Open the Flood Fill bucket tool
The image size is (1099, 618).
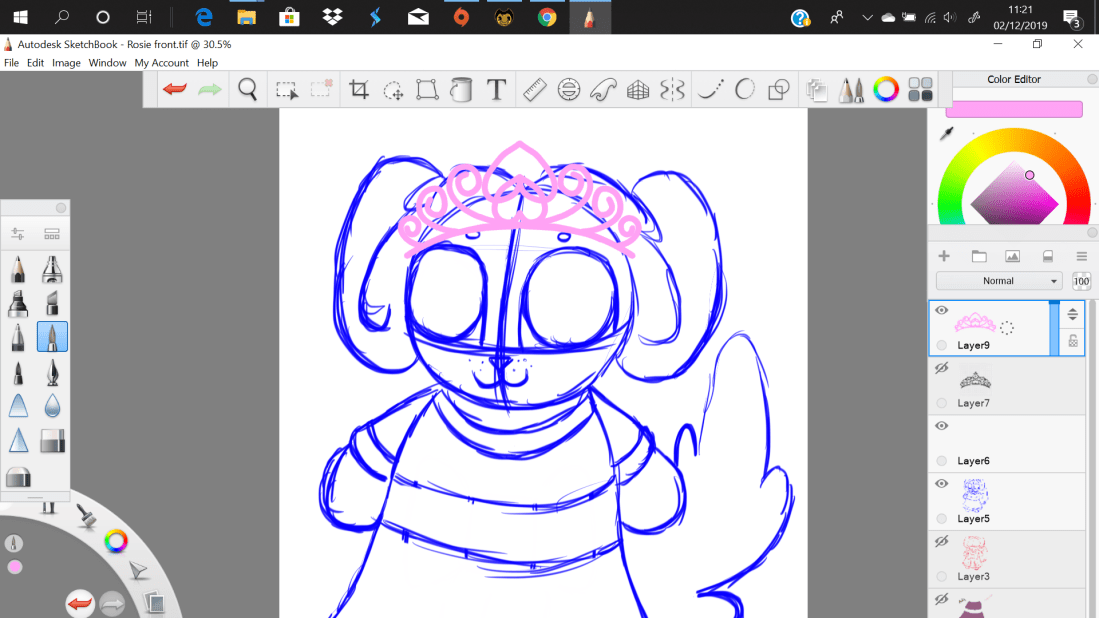[x=461, y=90]
